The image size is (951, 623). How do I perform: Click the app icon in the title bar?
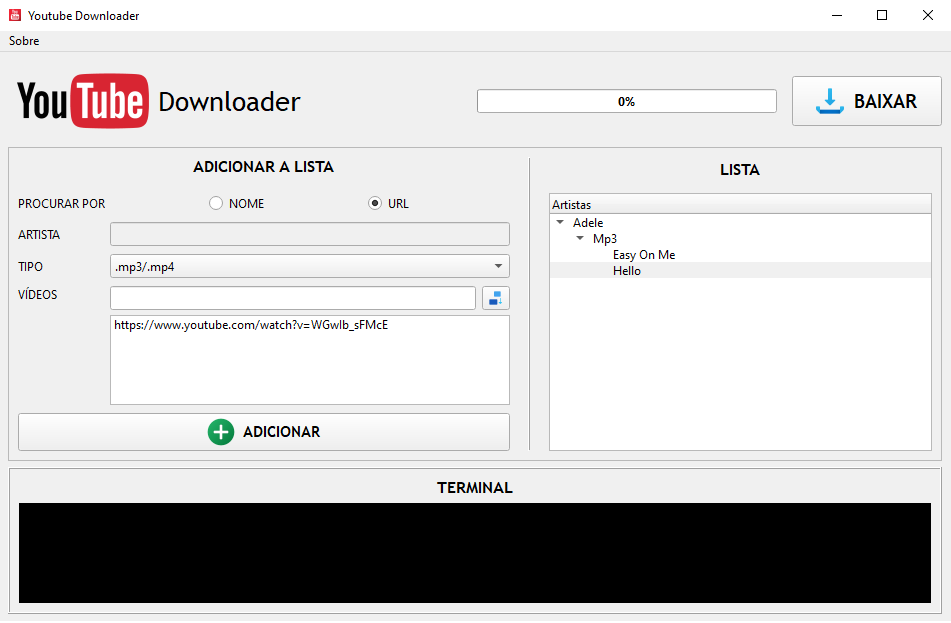tap(15, 15)
